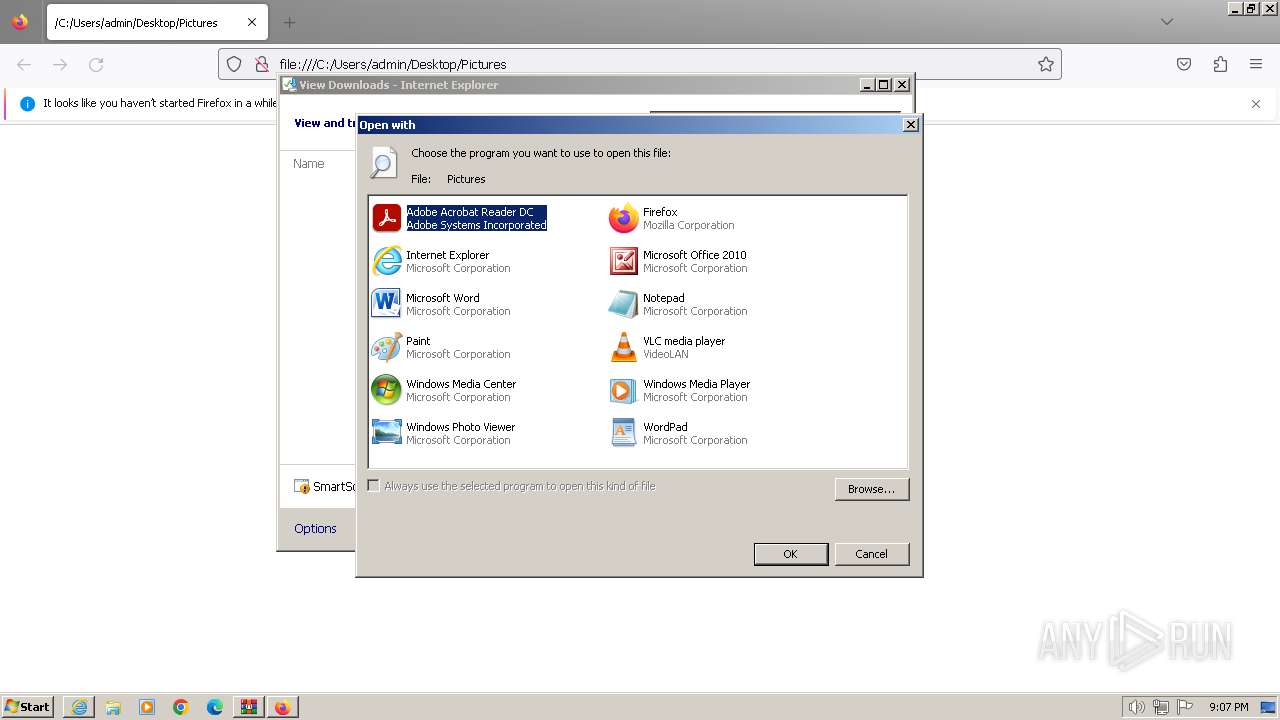The height and width of the screenshot is (720, 1280).
Task: Switch to the Pictures folder tab
Action: [x=155, y=22]
